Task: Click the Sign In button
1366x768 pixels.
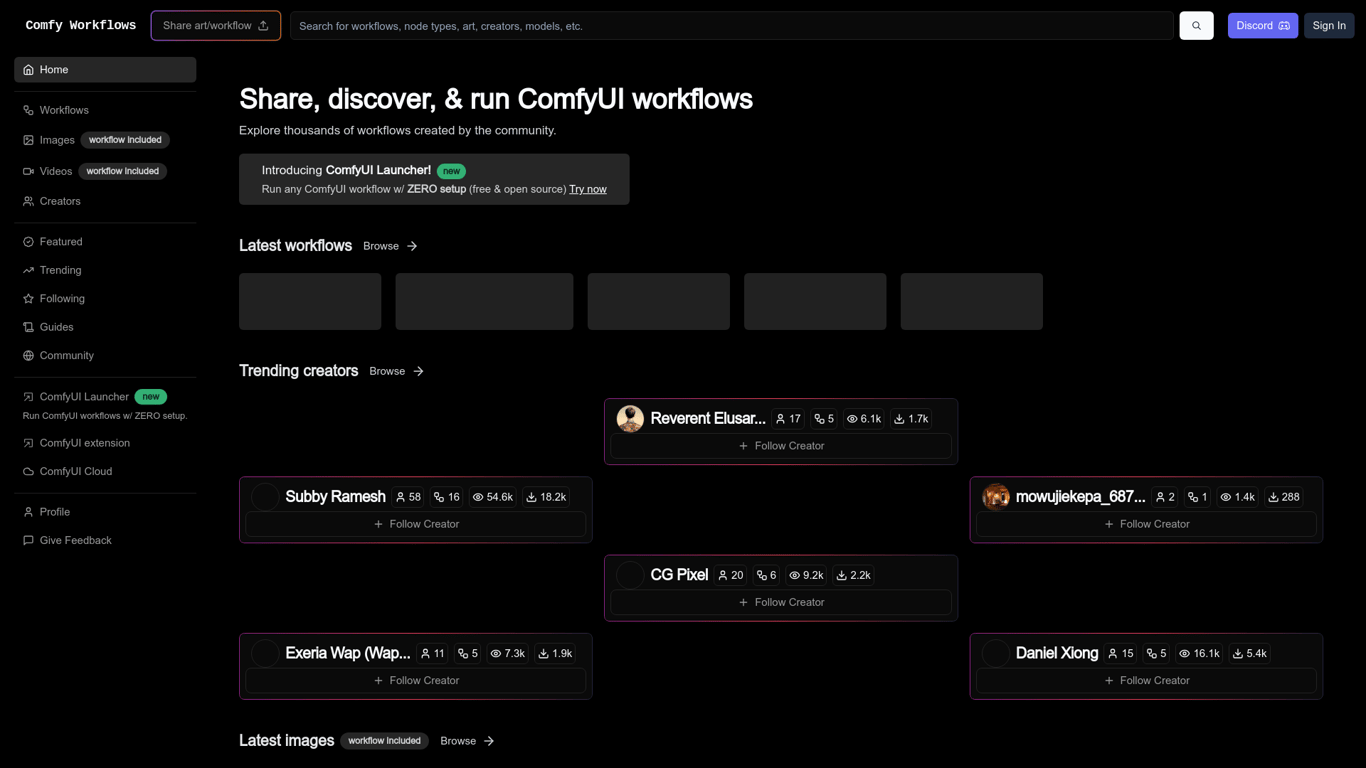Action: click(x=1328, y=25)
